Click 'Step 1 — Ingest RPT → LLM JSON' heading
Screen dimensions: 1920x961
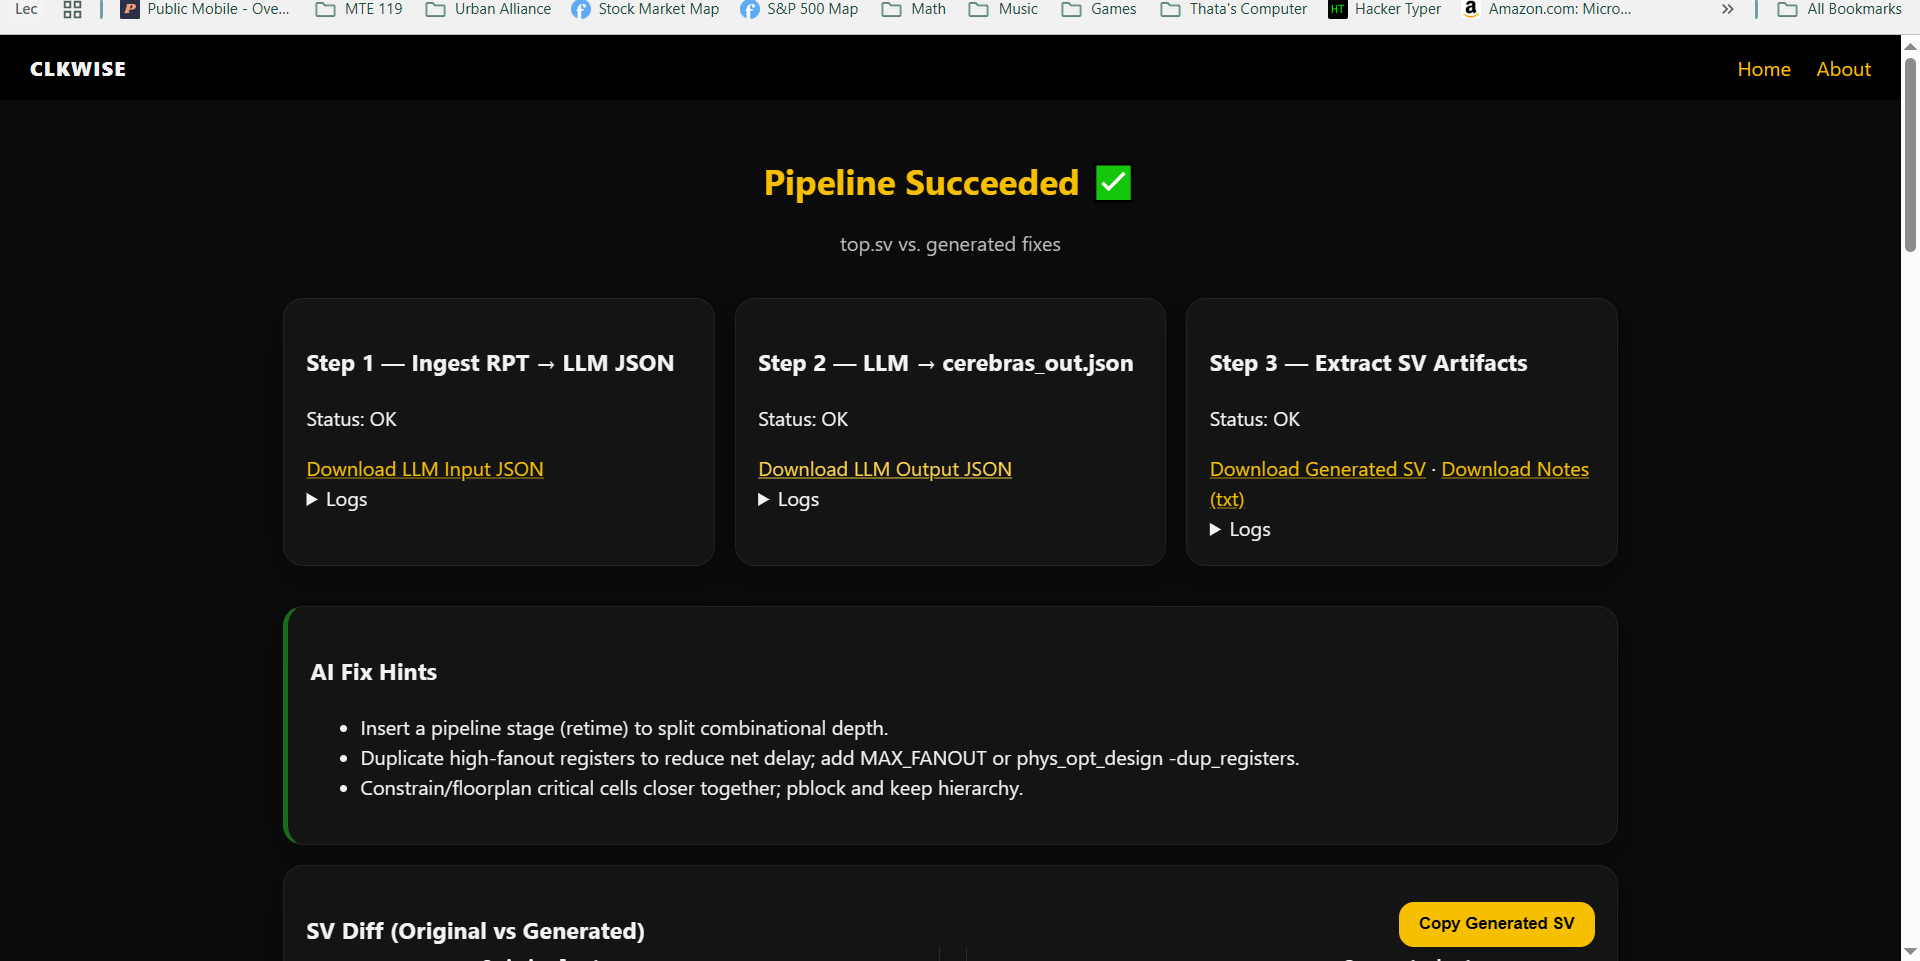point(490,363)
